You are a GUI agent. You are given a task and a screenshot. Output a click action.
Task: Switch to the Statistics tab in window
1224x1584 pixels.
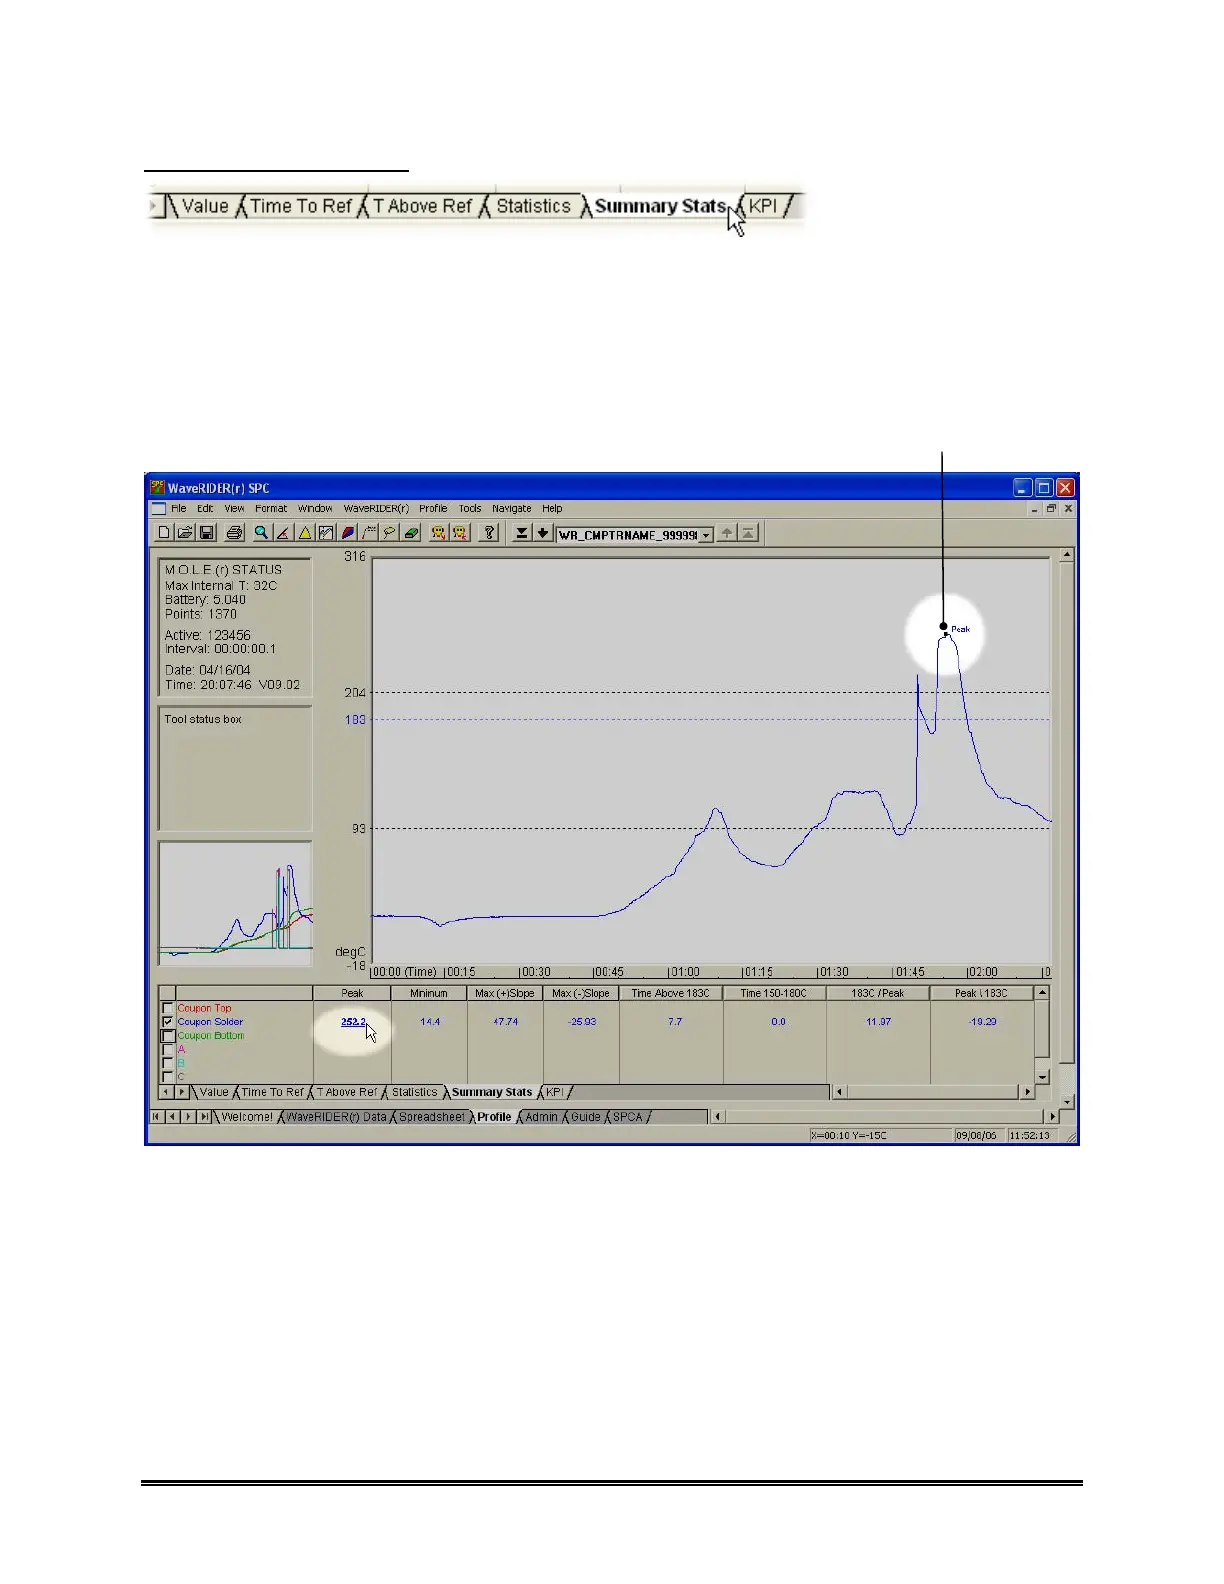414,1092
